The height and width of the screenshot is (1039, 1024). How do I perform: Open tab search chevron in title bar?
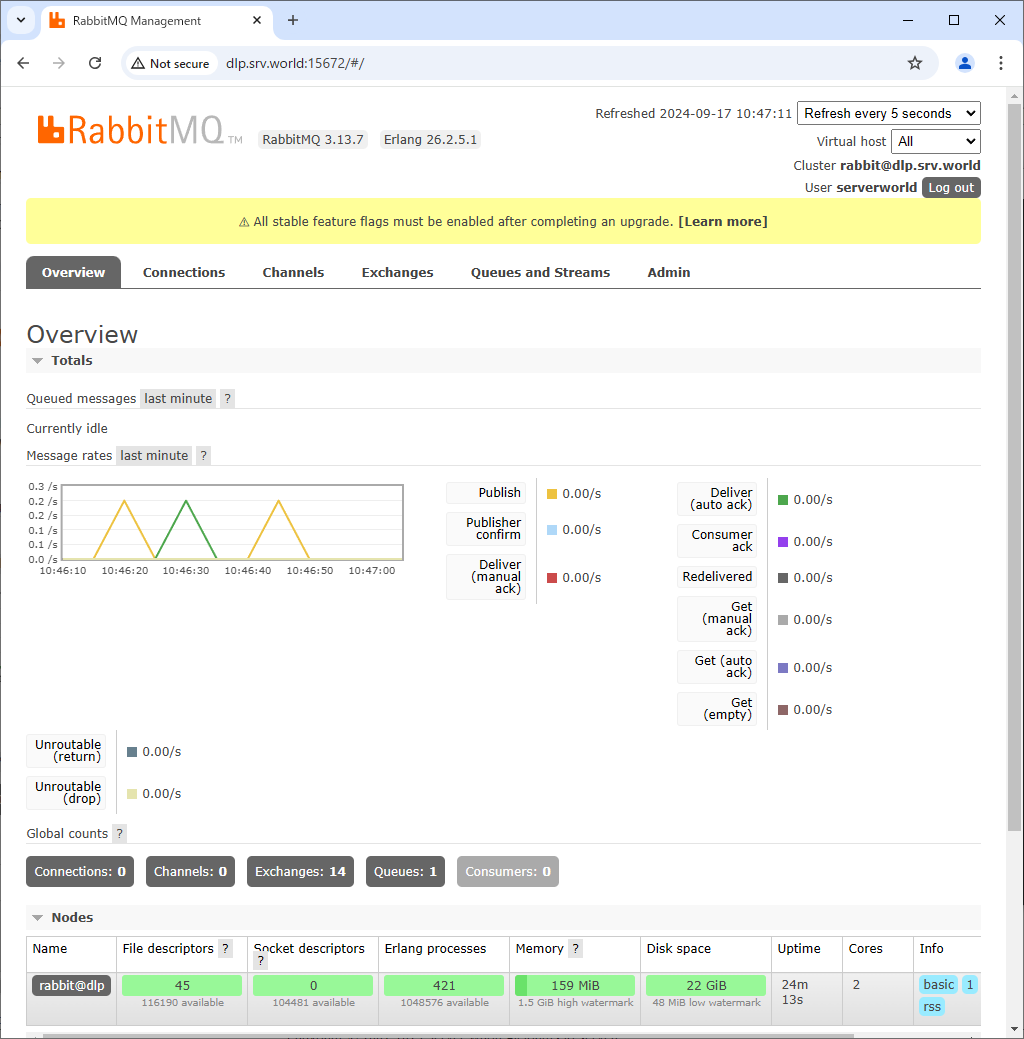[x=21, y=21]
